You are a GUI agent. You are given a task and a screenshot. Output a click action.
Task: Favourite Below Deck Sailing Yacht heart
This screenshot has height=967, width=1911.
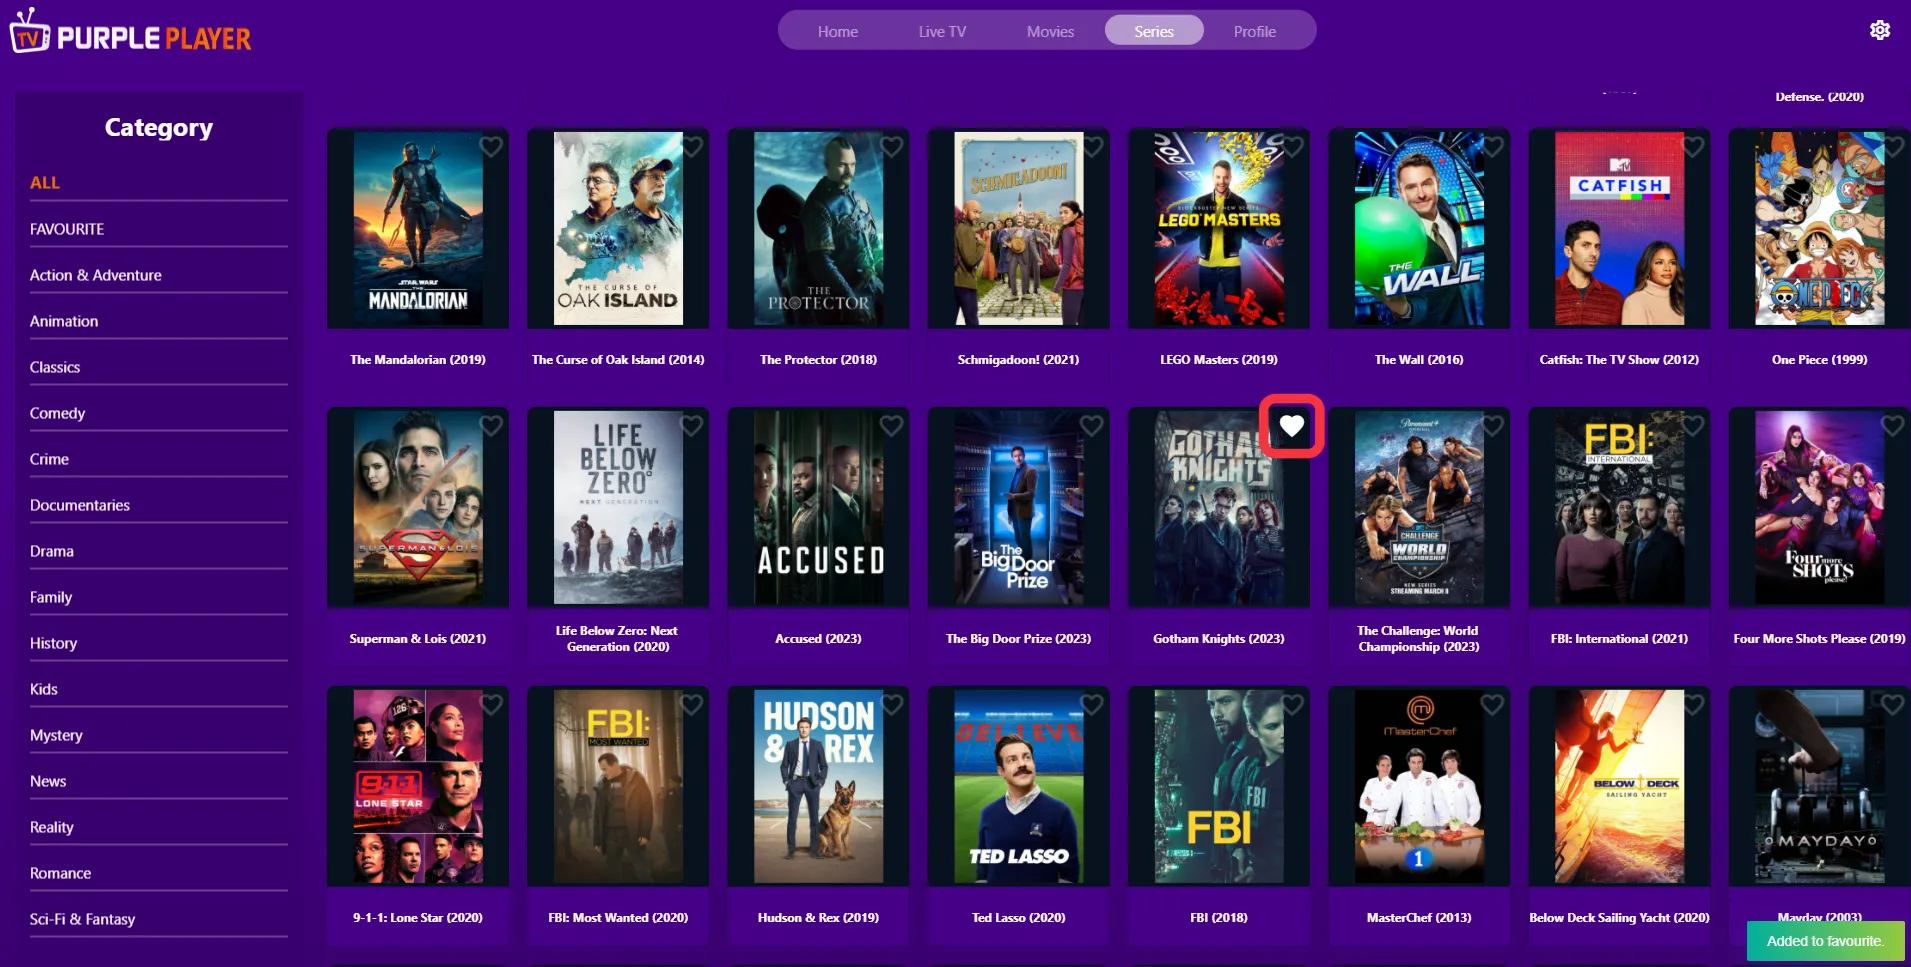1692,705
